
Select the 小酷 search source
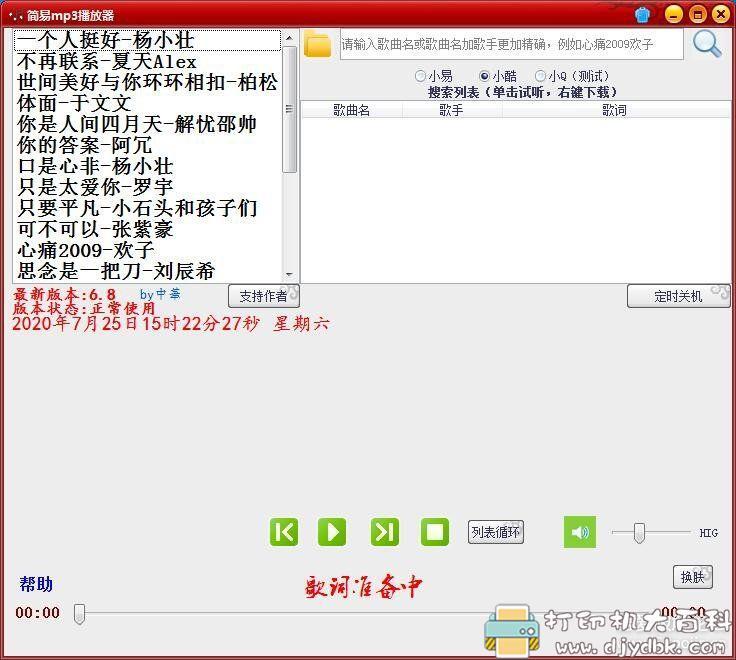pyautogui.click(x=498, y=76)
